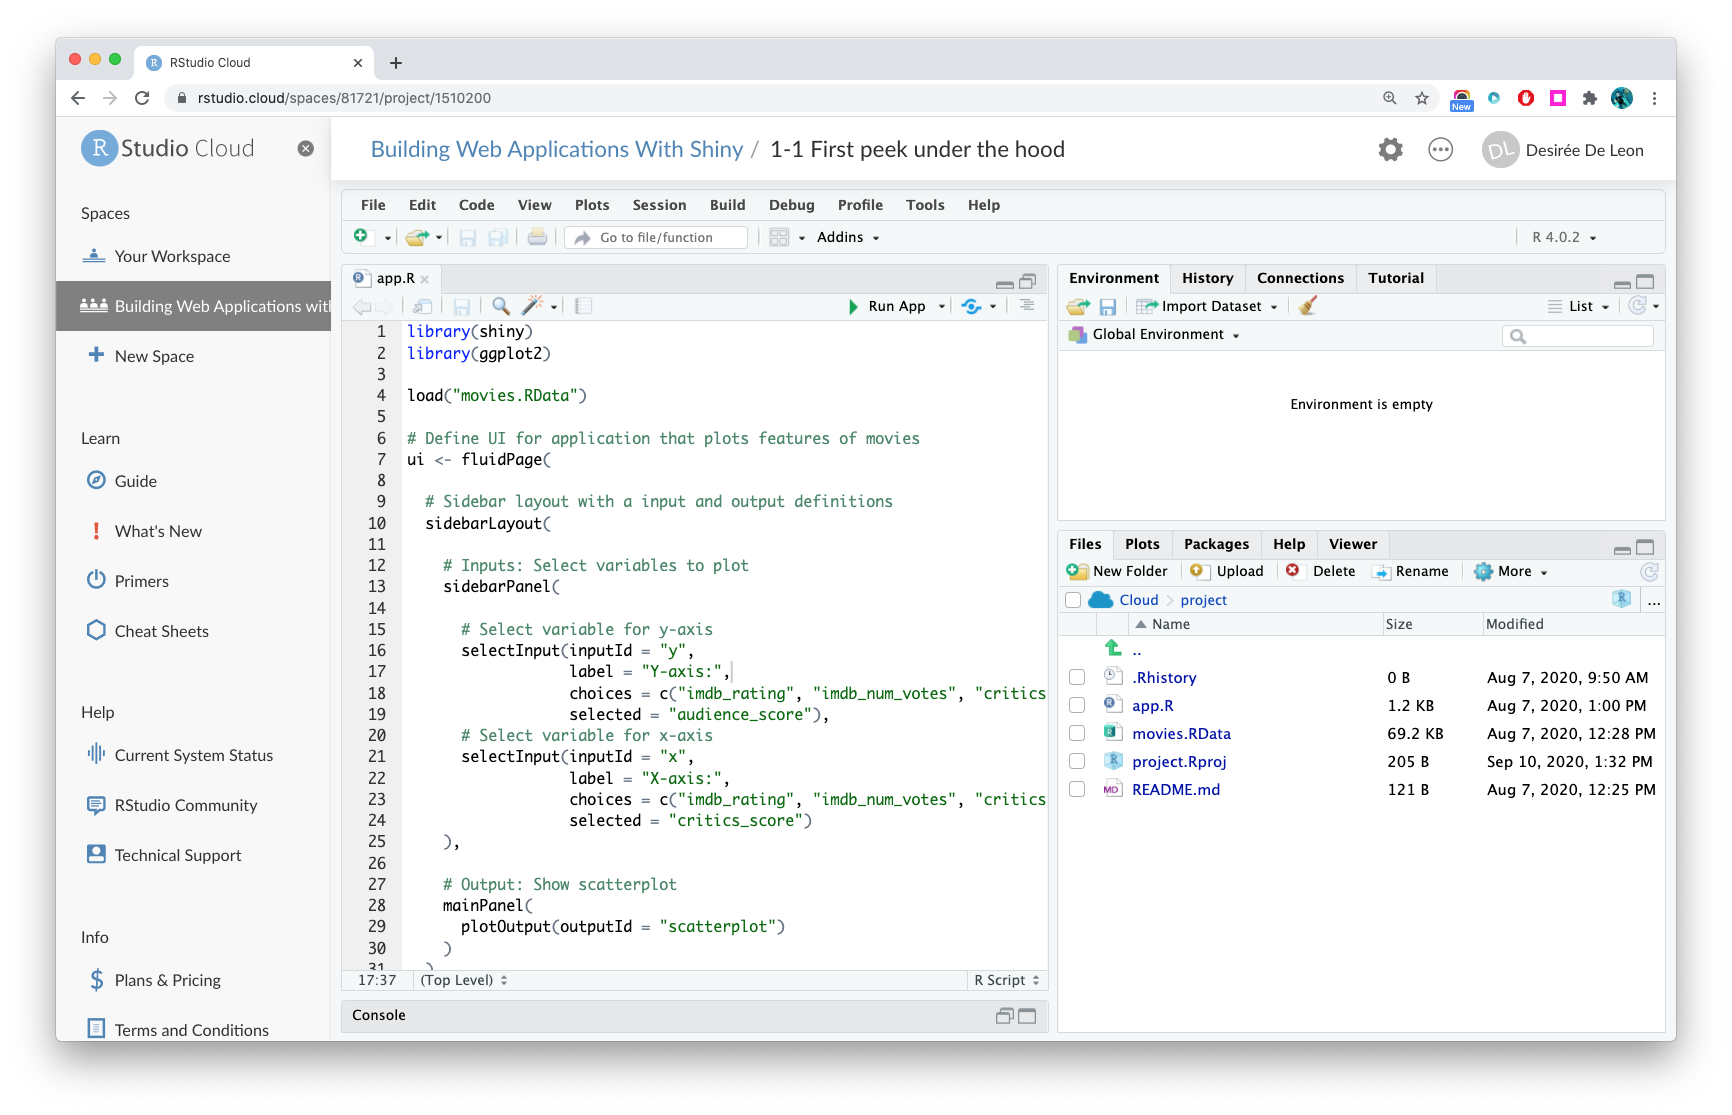Switch to the Packages tab
The height and width of the screenshot is (1115, 1732).
(x=1216, y=544)
